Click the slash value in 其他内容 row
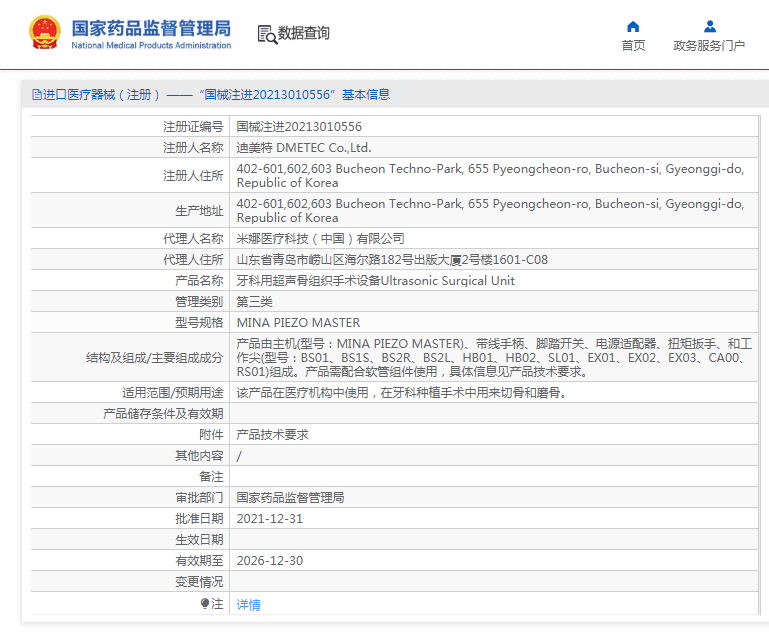769x633 pixels. point(239,456)
